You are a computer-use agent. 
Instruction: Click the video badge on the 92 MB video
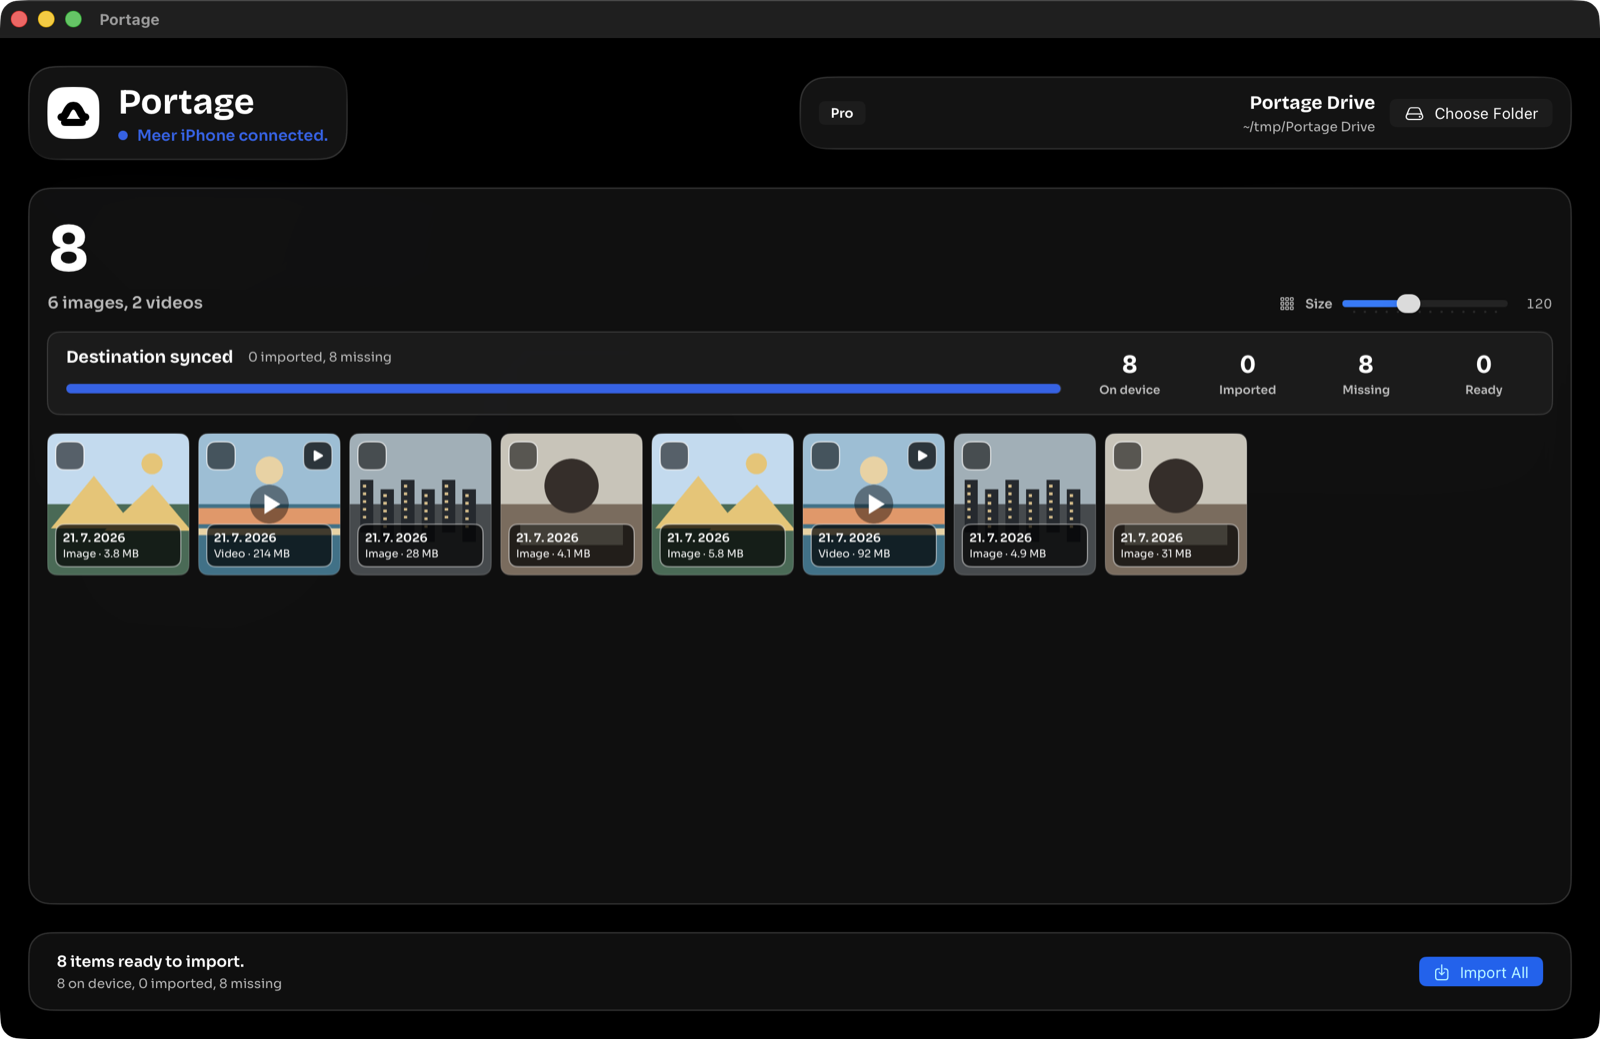click(922, 456)
